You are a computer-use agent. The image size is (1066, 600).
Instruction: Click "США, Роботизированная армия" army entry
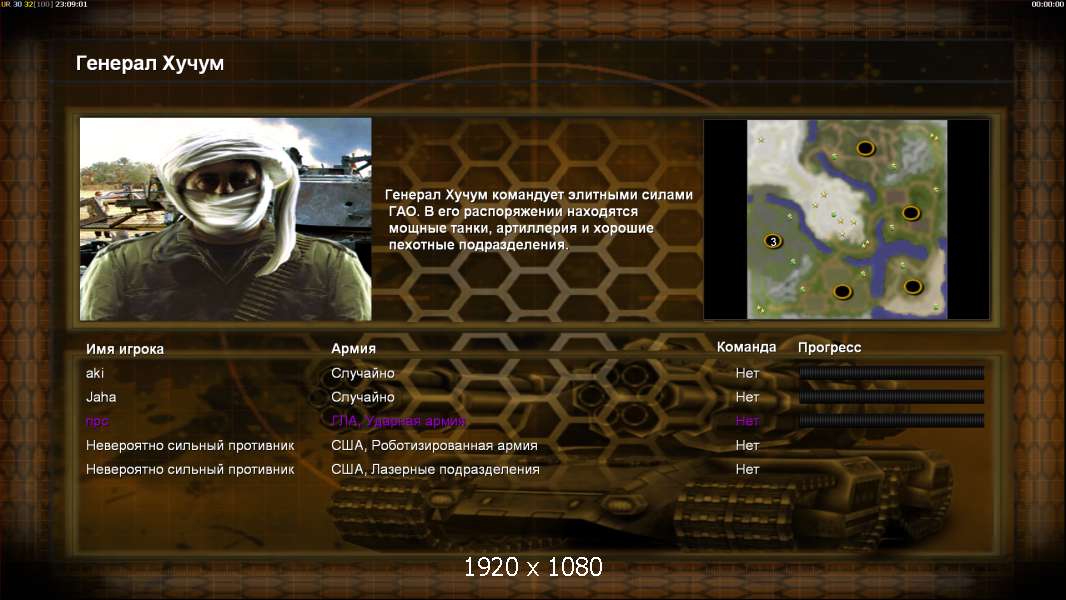pos(434,446)
